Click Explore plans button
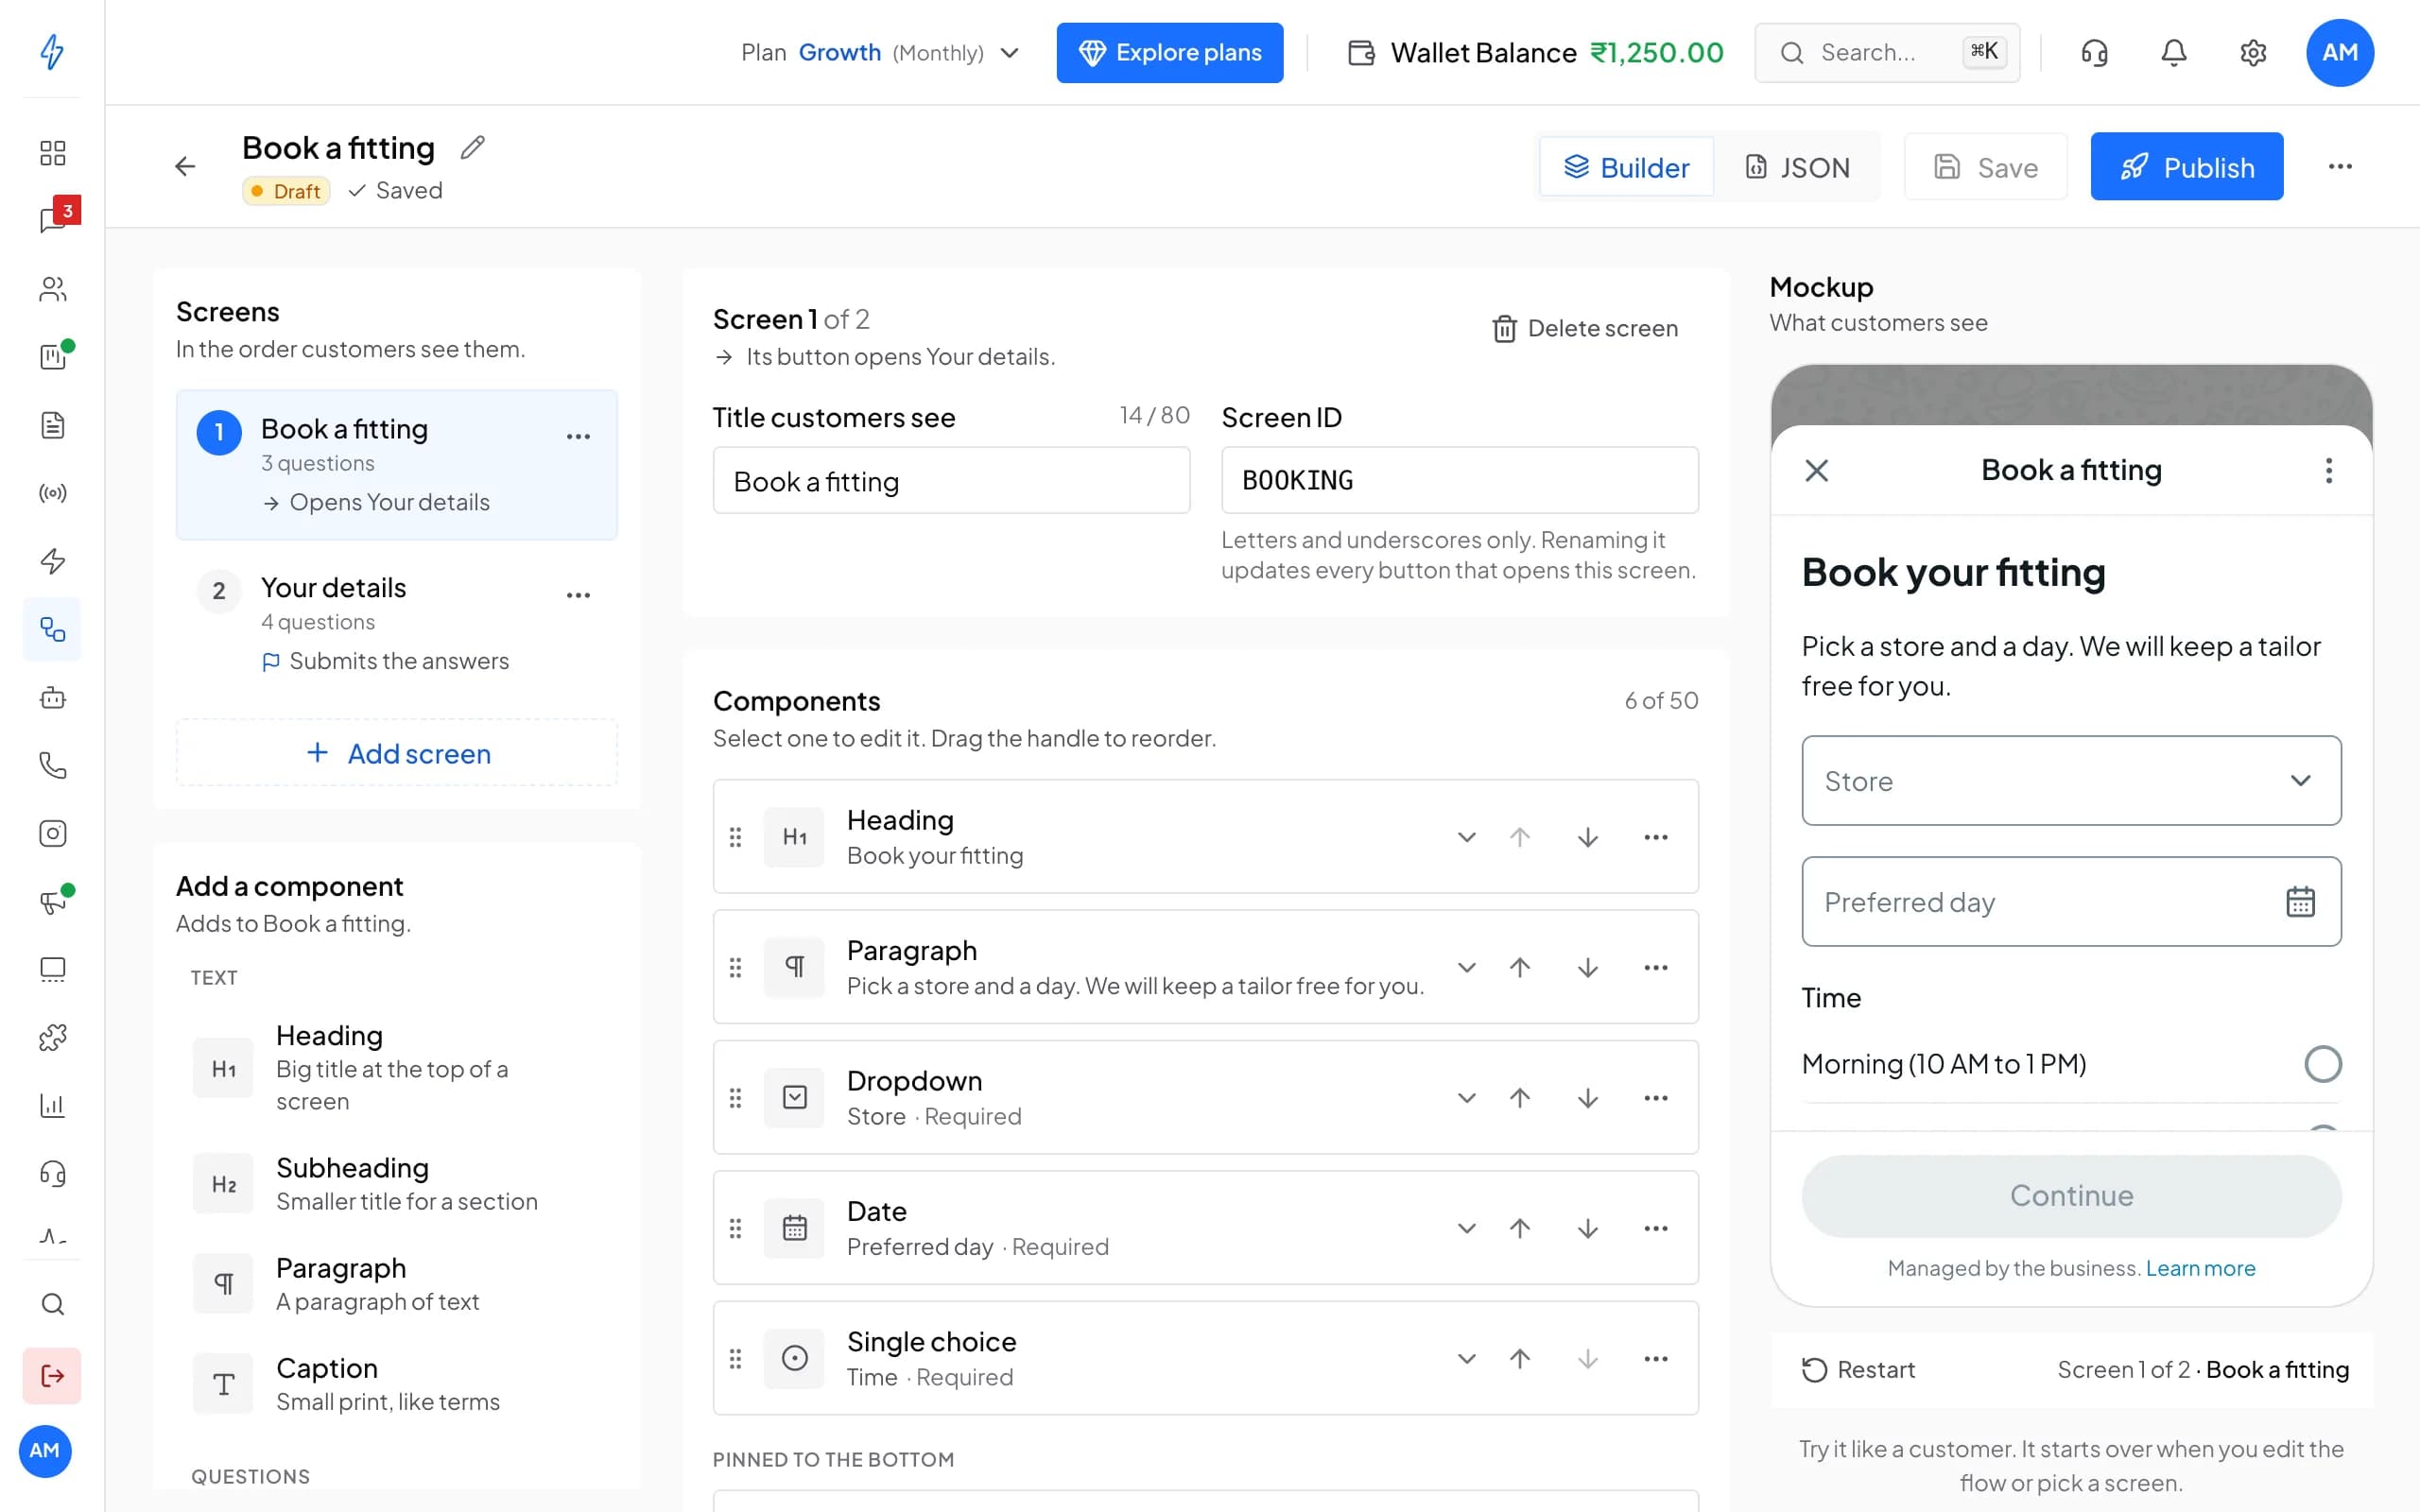This screenshot has height=1512, width=2420. [x=1169, y=53]
